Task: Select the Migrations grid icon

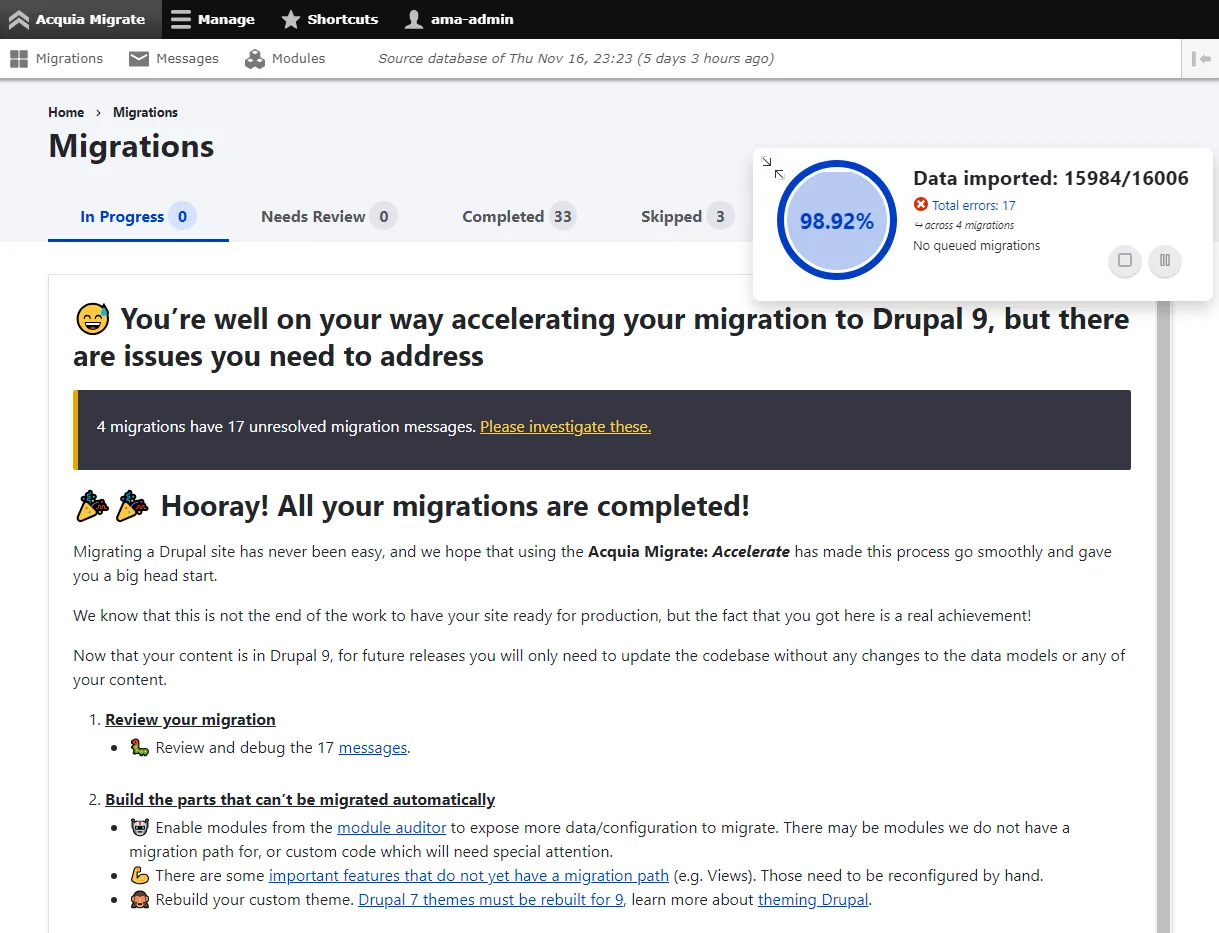Action: 18,58
